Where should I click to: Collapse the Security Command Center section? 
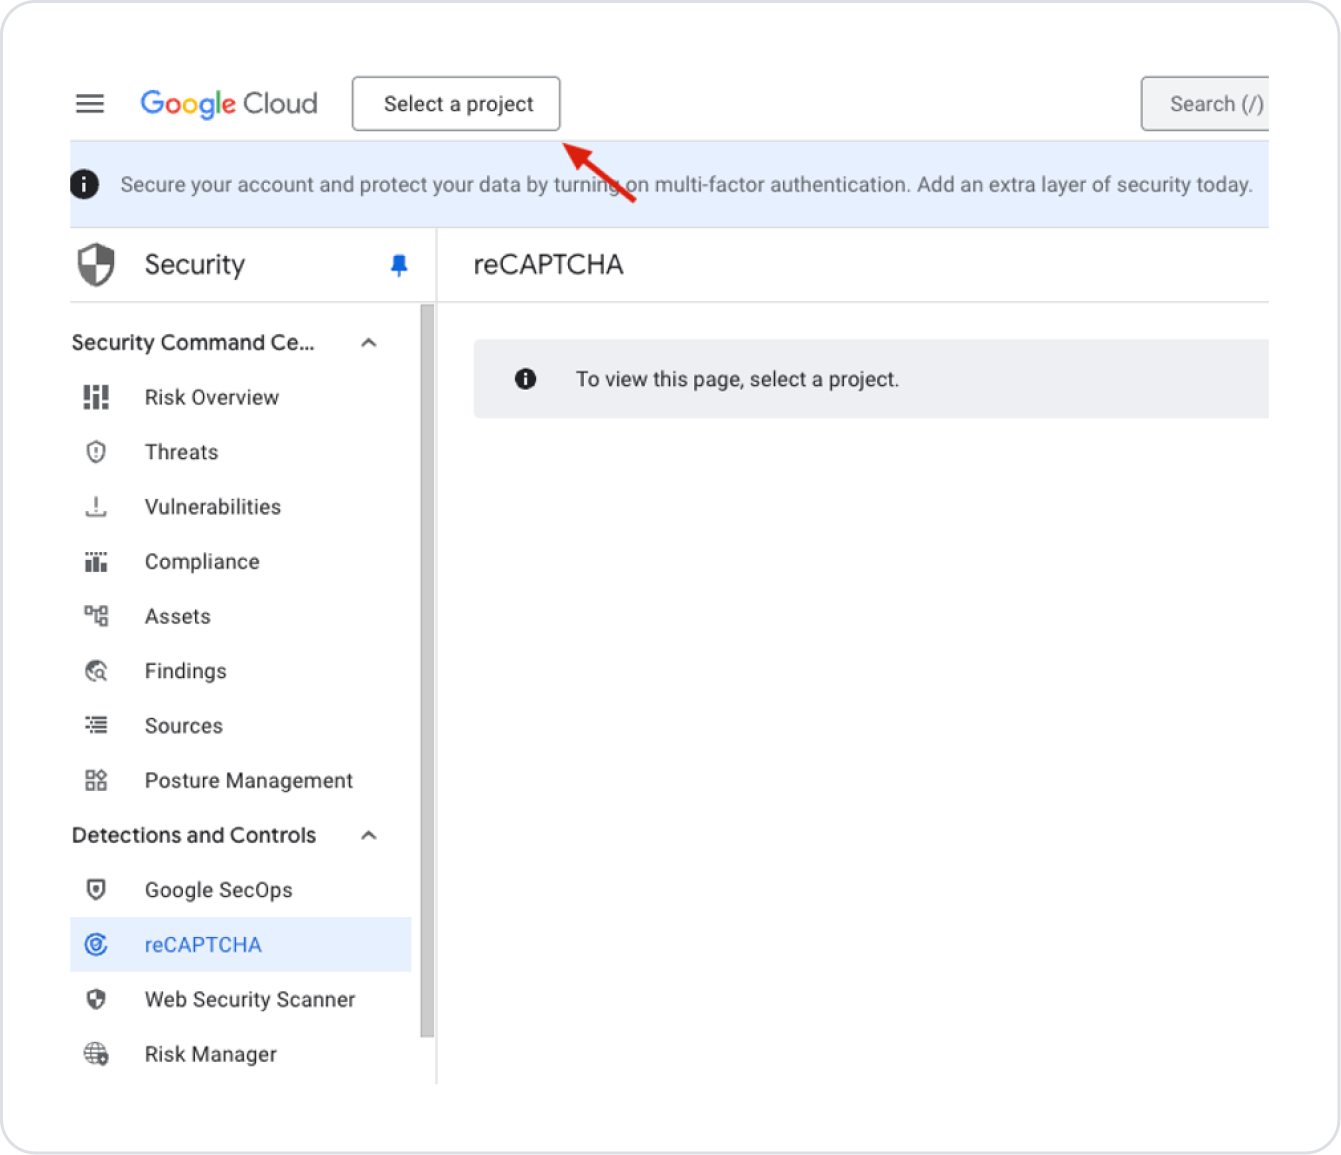coord(369,343)
